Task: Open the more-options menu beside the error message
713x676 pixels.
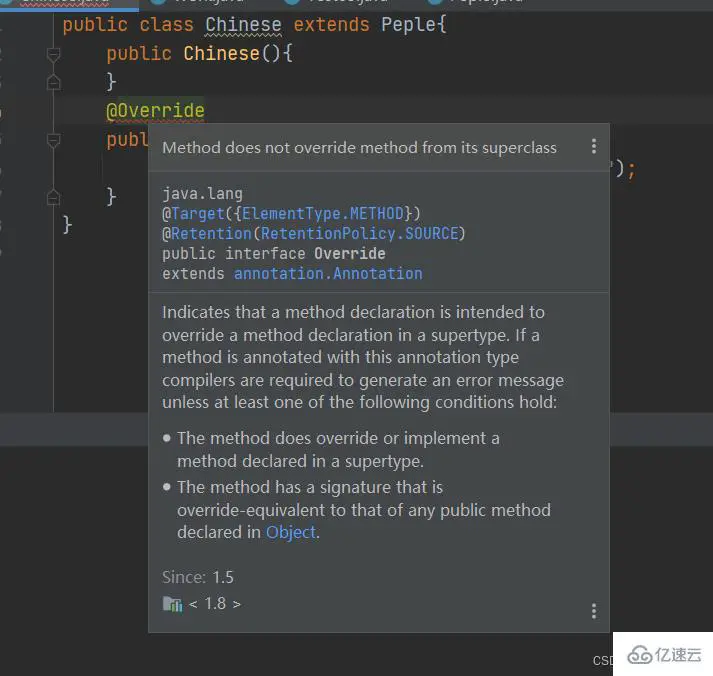Action: (593, 147)
